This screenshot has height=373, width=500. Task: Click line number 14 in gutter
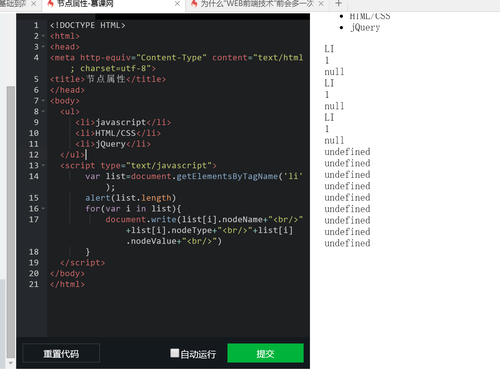pyautogui.click(x=34, y=176)
